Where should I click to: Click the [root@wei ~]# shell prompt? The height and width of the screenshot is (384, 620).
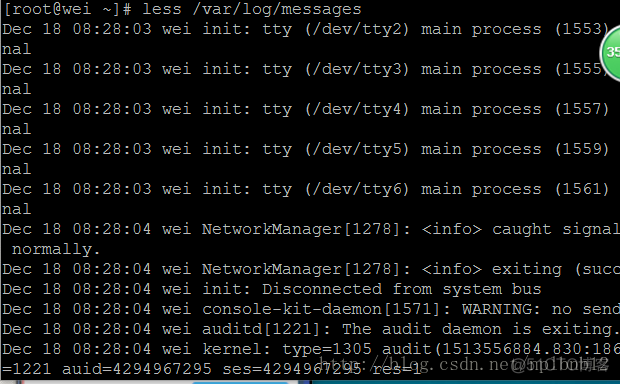click(x=67, y=9)
